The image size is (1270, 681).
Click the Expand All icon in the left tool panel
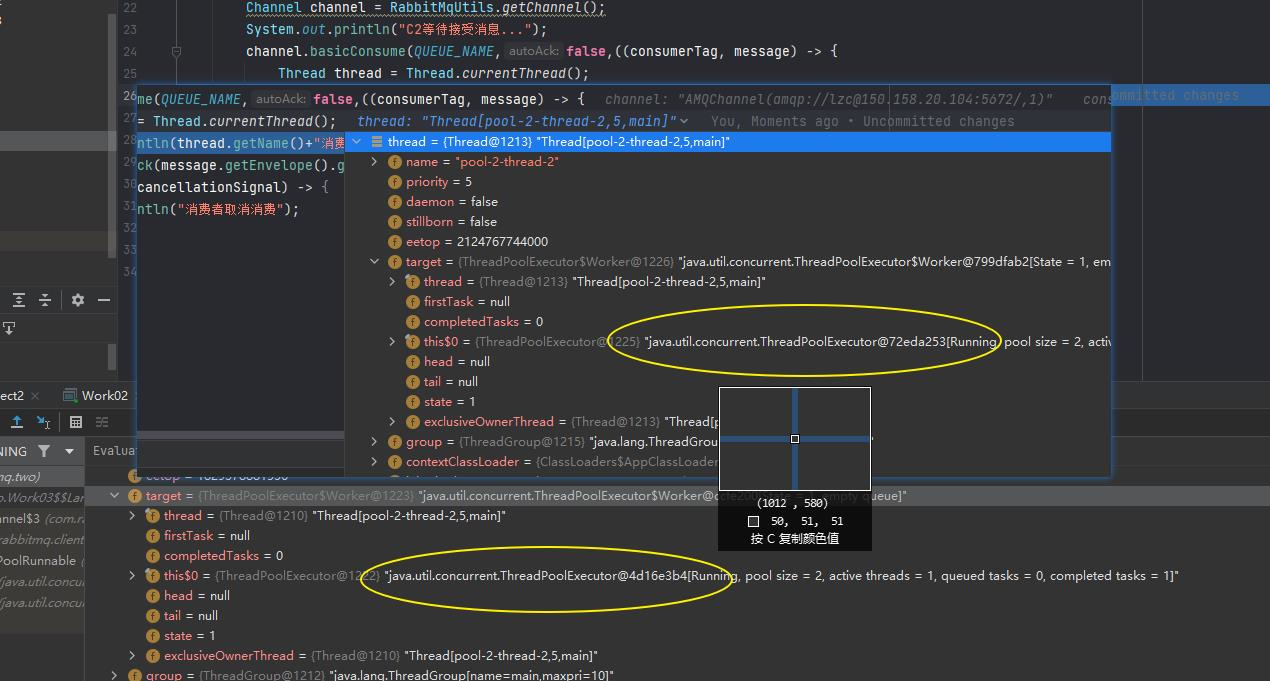point(19,300)
